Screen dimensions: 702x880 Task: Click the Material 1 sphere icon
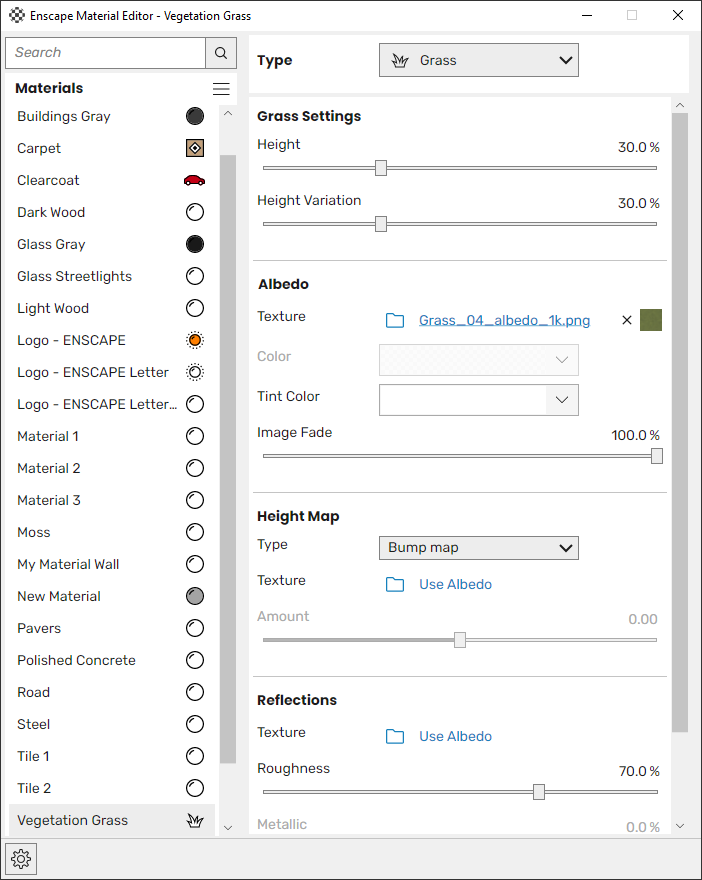tap(195, 436)
